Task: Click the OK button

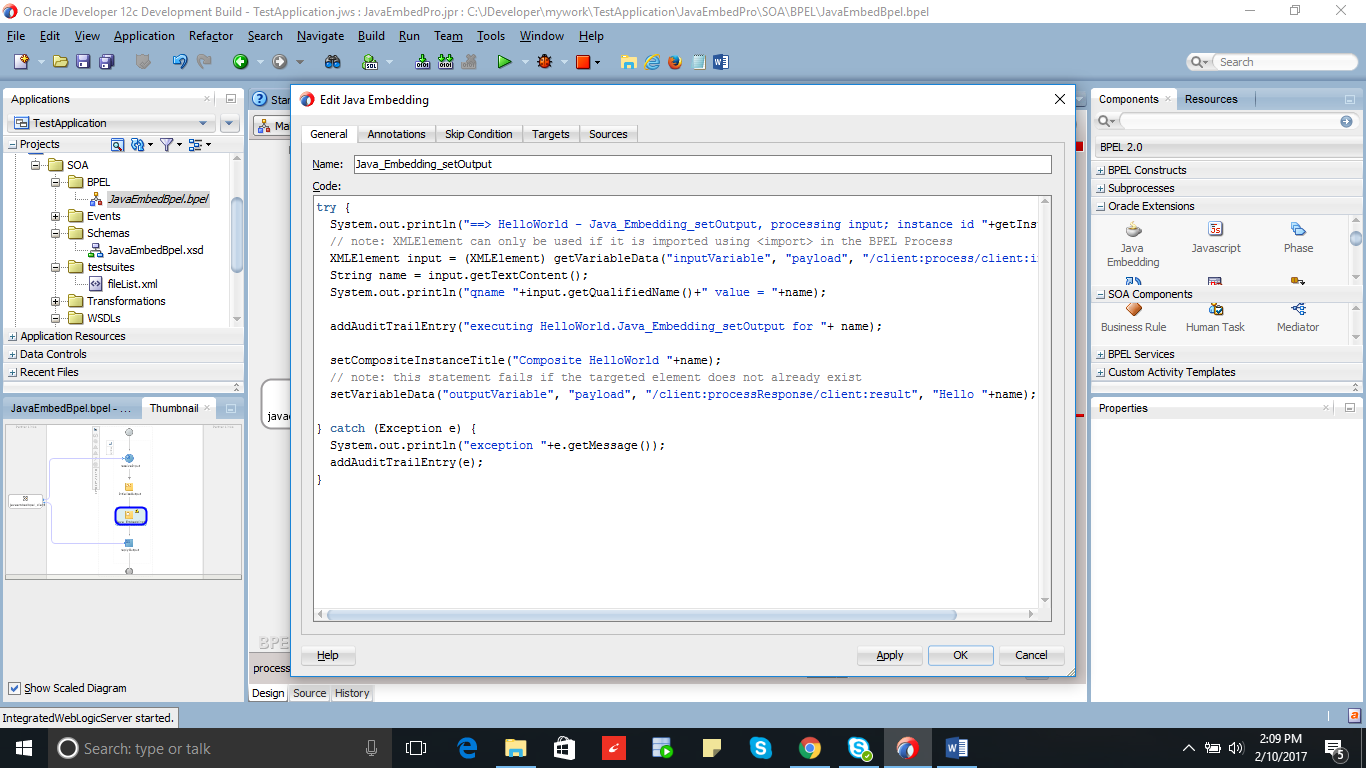Action: pos(959,655)
